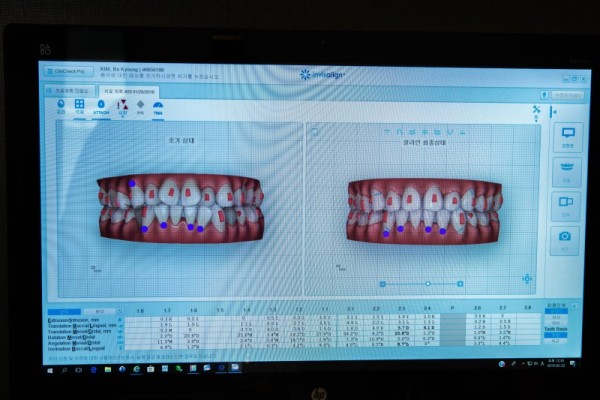Switch to the first treatment overview tab
The image size is (600, 400).
[70, 91]
